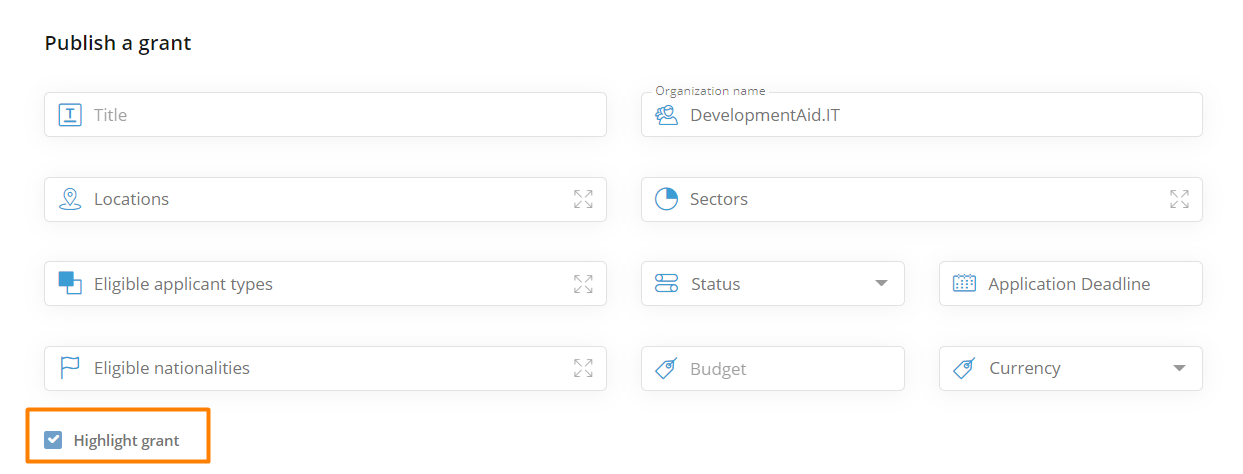Click the Title text icon
This screenshot has width=1243, height=474.
(70, 115)
